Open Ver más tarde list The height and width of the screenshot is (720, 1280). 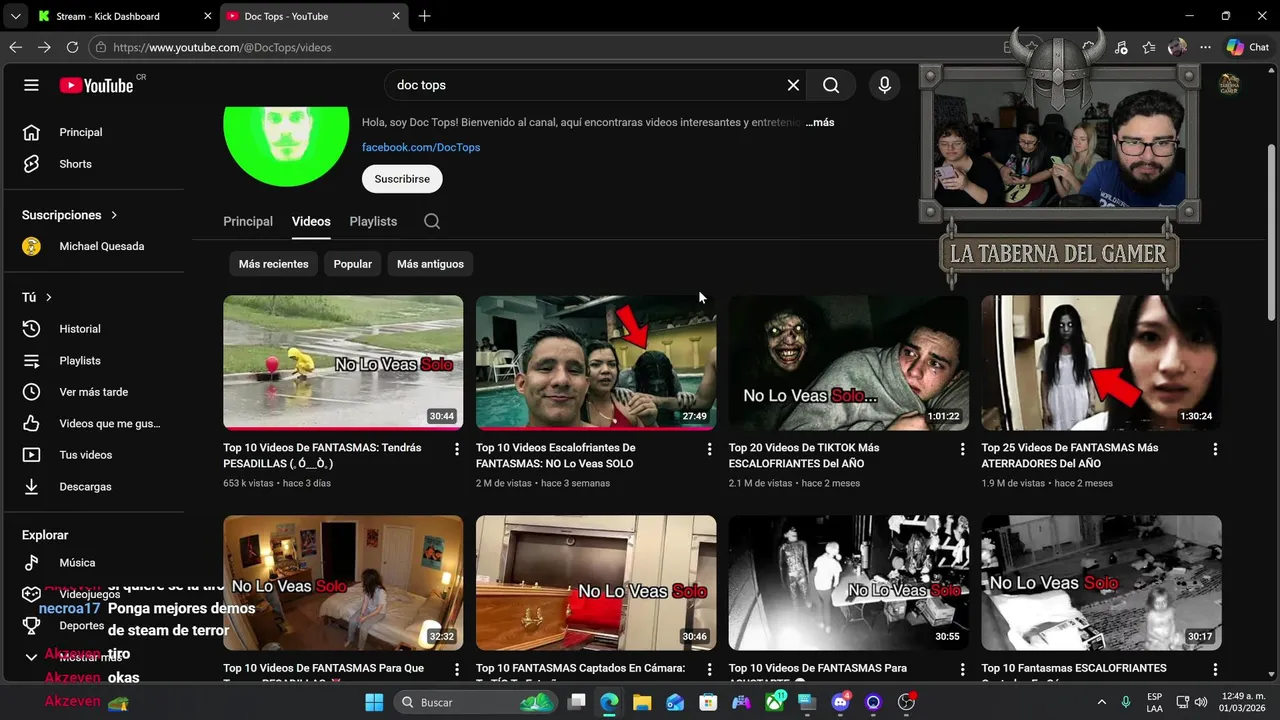pos(95,392)
